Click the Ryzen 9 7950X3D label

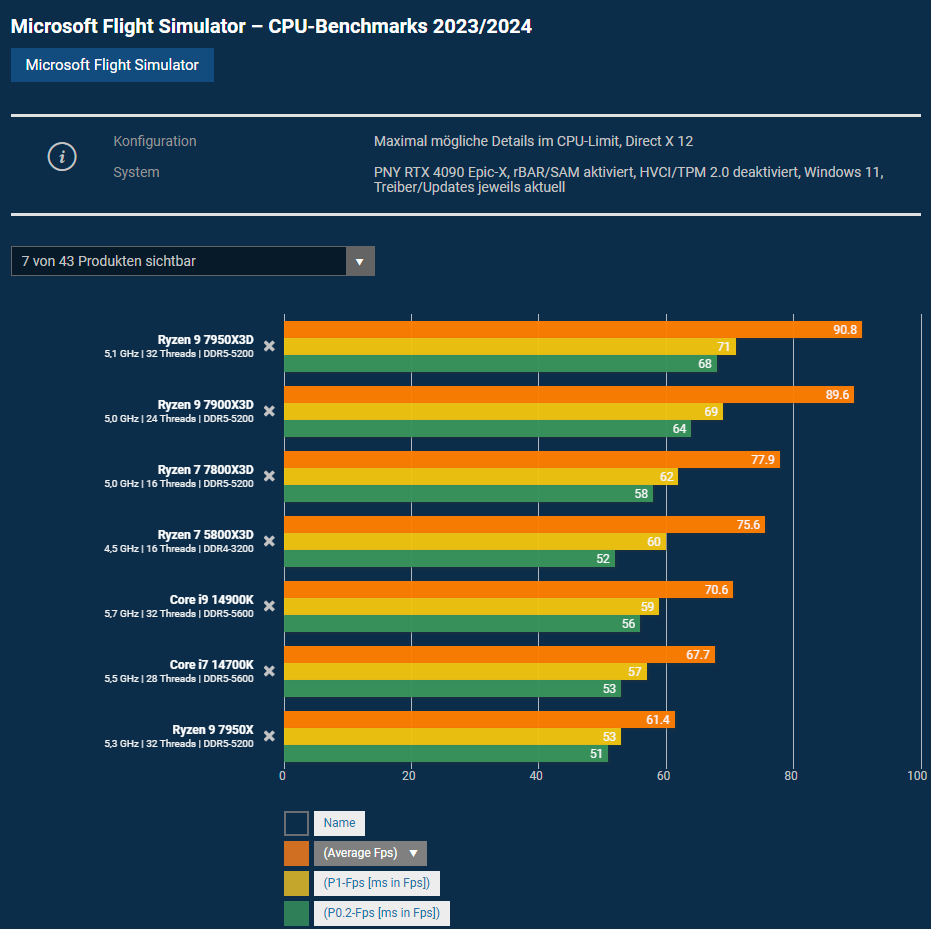click(x=205, y=340)
